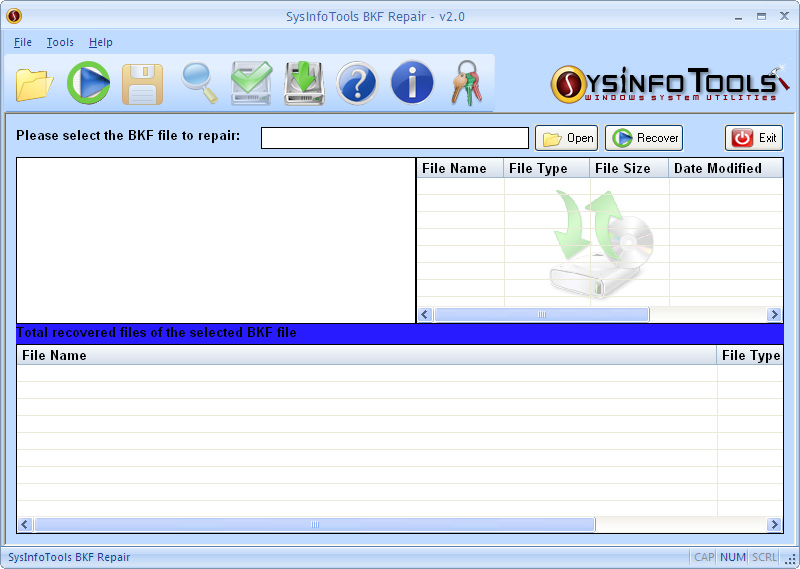Screen dimensions: 800x569
Task: Click the blue info about icon
Action: 412,82
